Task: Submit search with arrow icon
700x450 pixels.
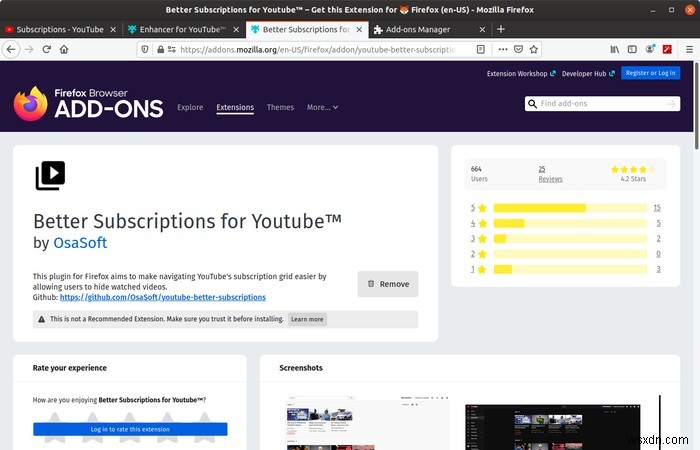Action: click(671, 104)
